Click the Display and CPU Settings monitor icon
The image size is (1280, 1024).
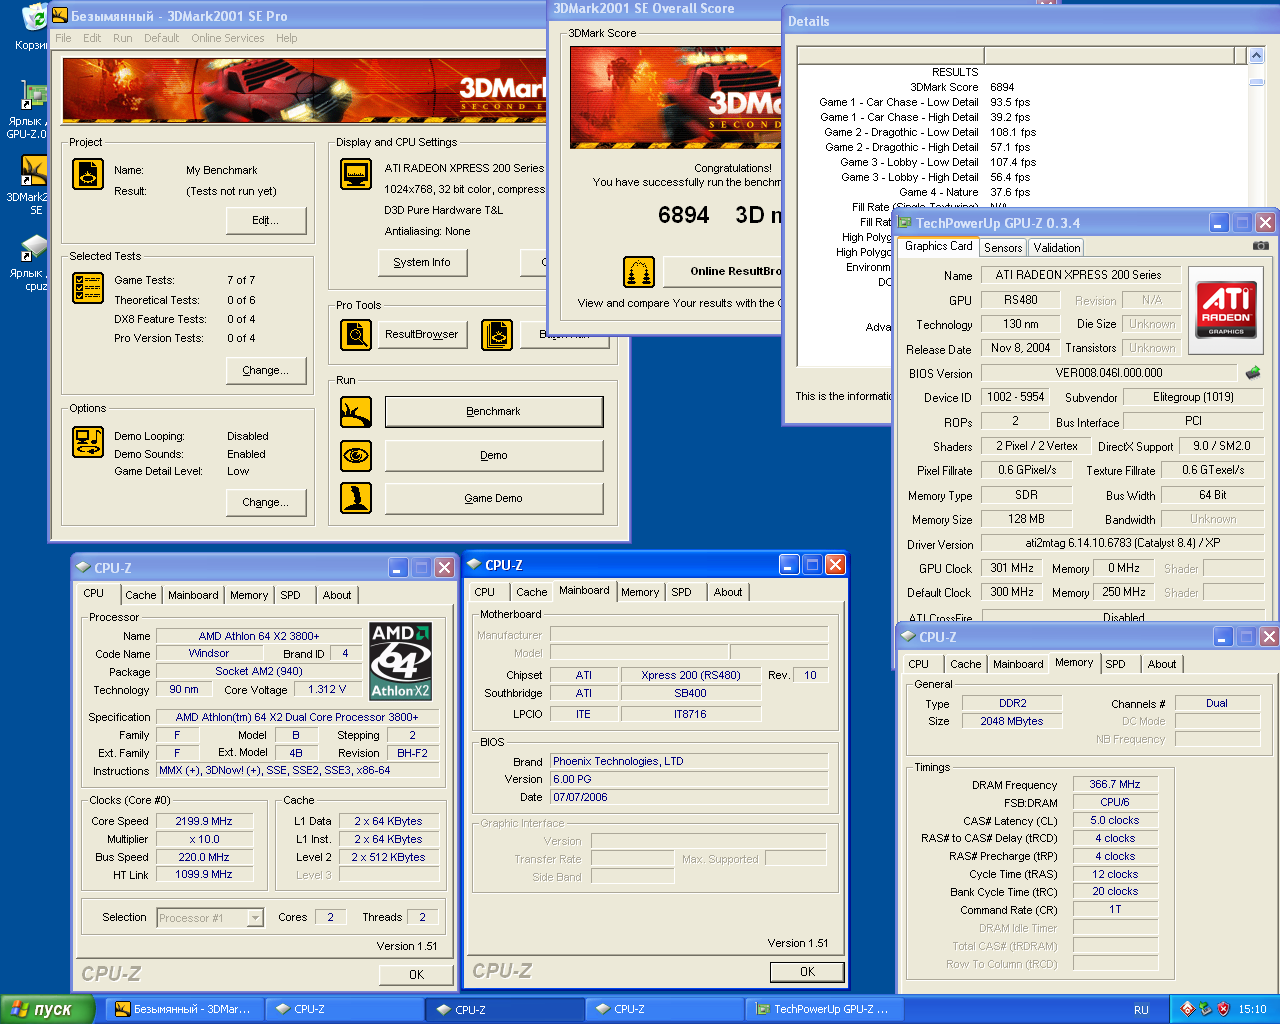(x=356, y=174)
